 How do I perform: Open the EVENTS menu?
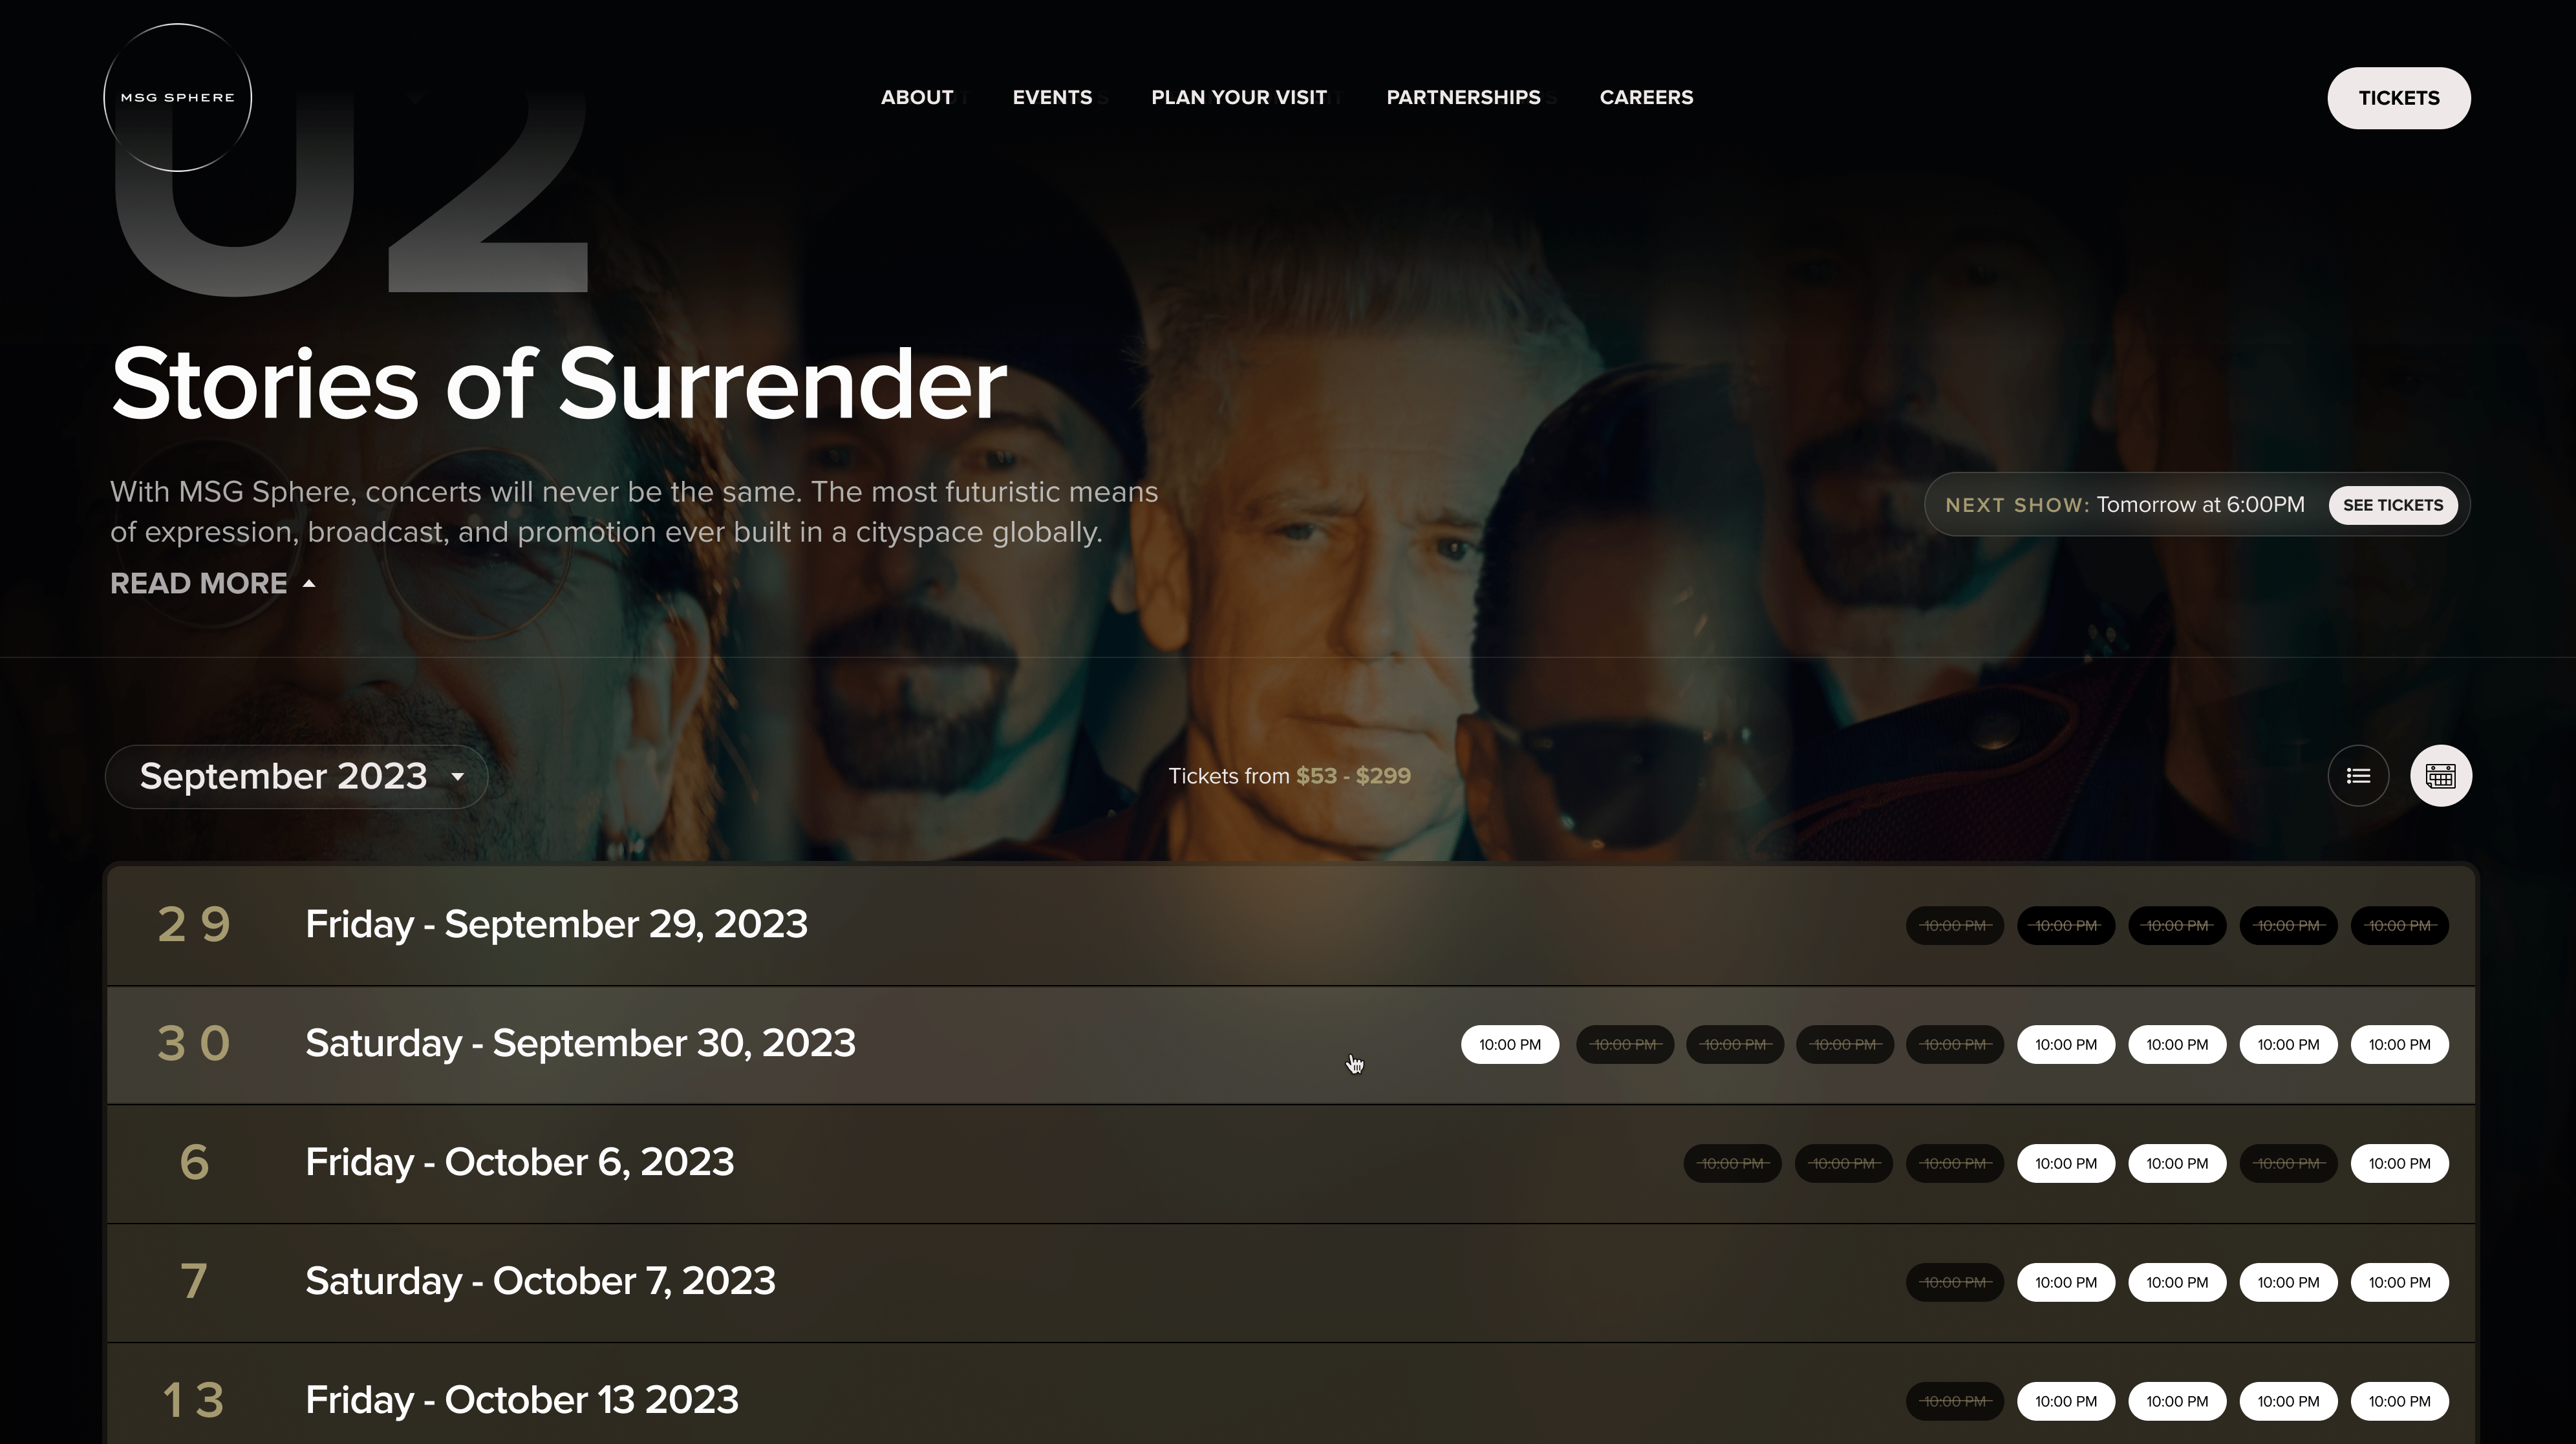pyautogui.click(x=1052, y=97)
